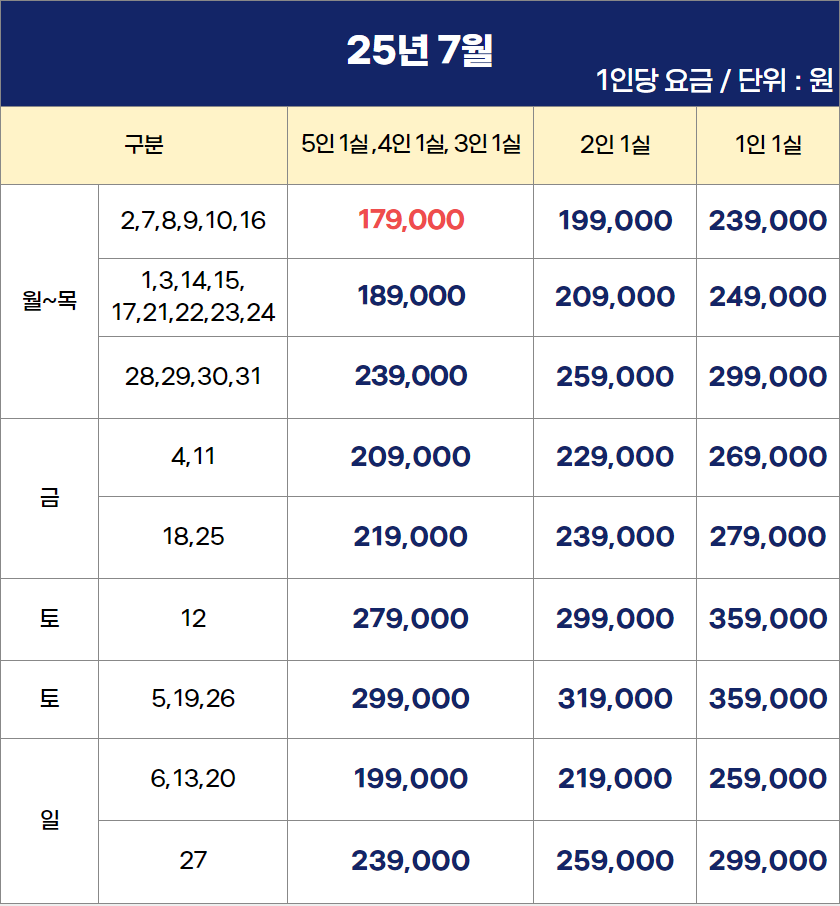Click the 1인당 요금 / 단위 : 원 text
This screenshot has width=840, height=906.
tap(714, 81)
